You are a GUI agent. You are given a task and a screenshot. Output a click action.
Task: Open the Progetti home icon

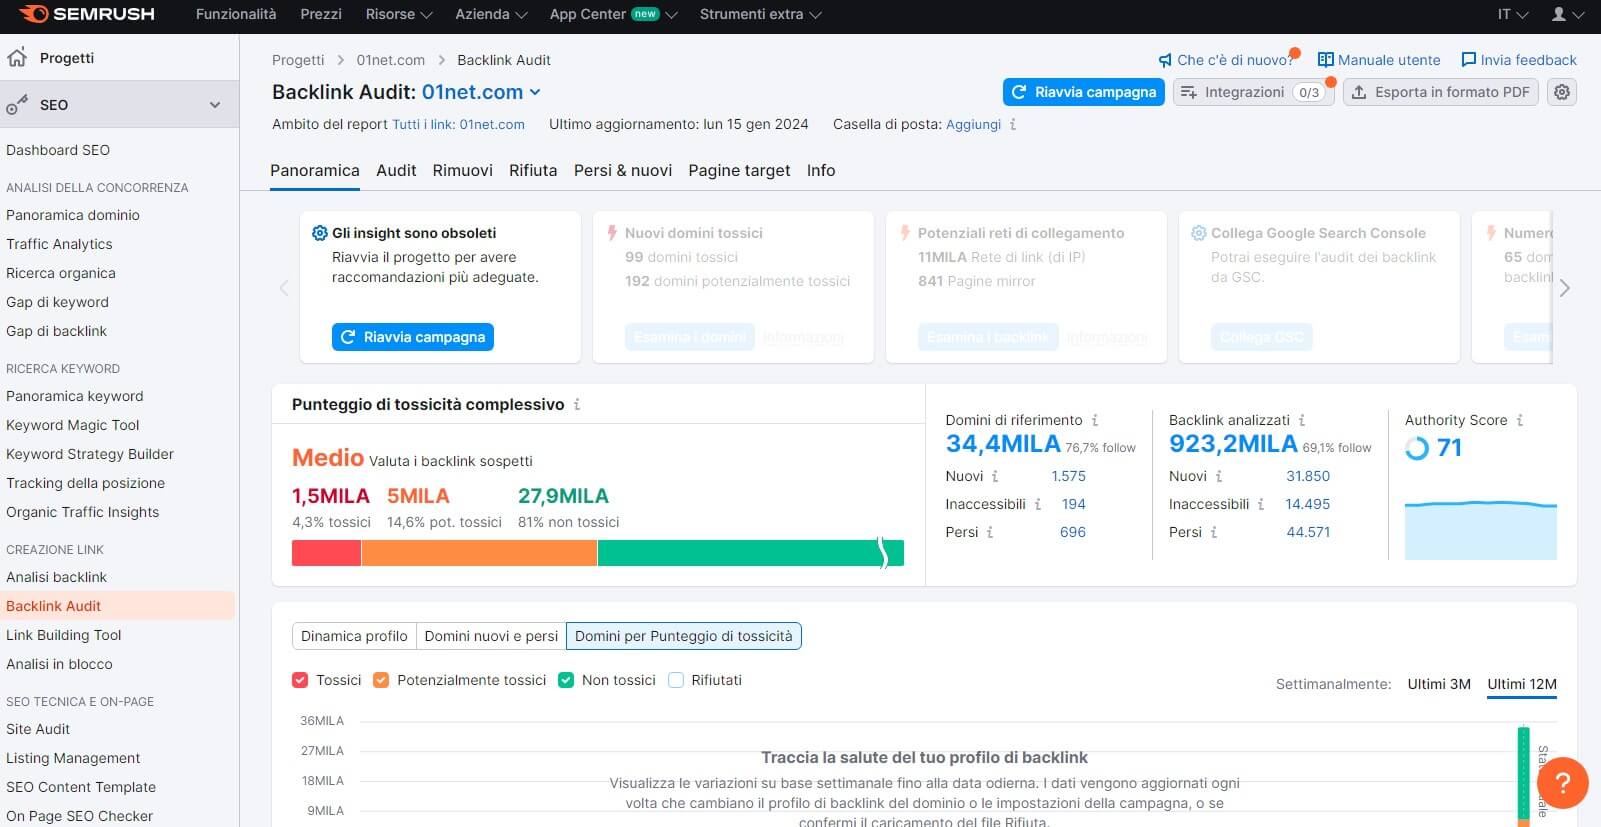click(17, 58)
